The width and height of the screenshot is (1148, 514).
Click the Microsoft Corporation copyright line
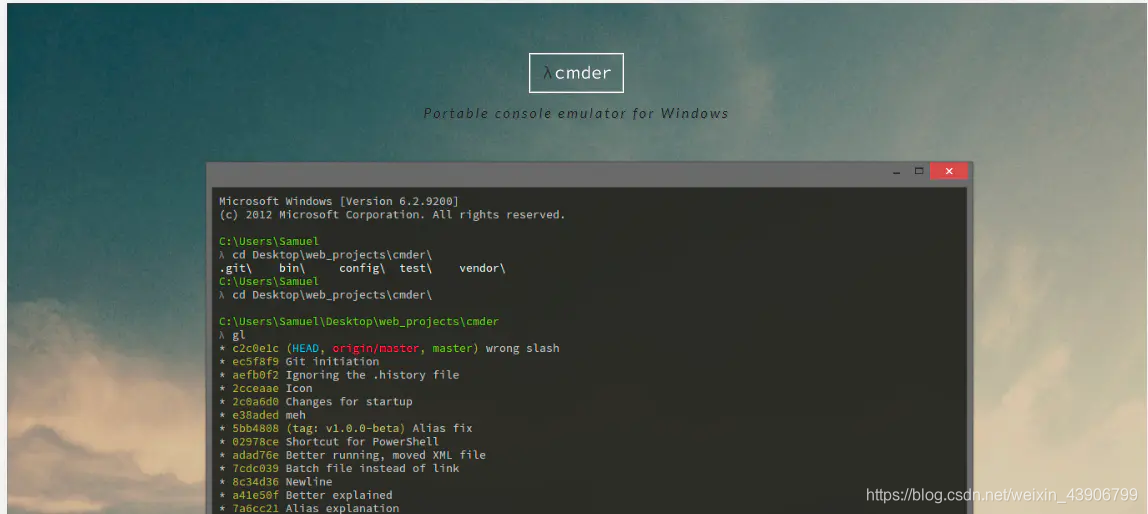pyautogui.click(x=392, y=215)
